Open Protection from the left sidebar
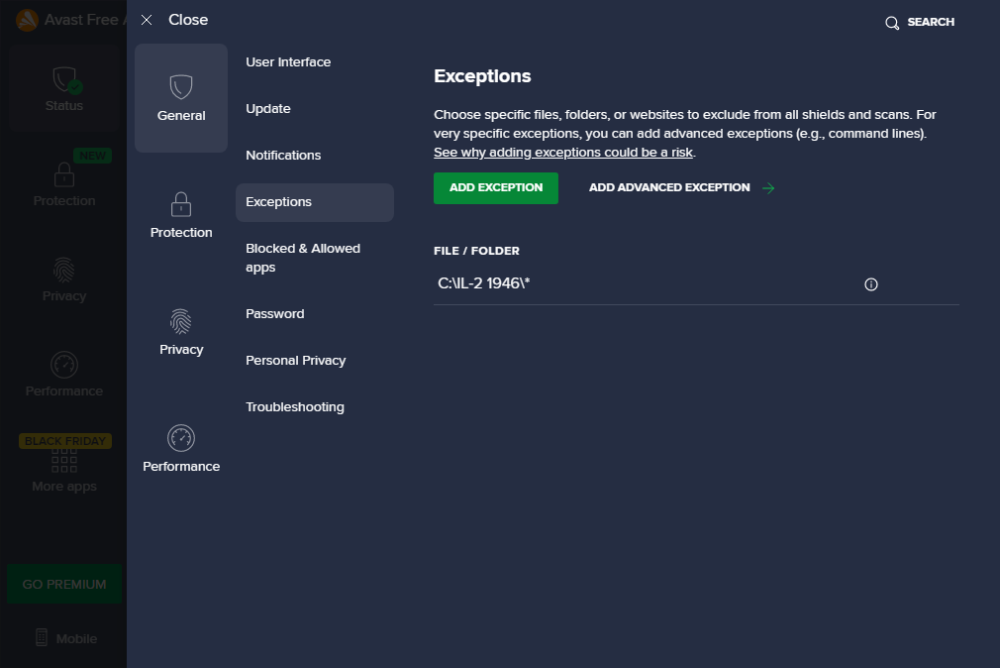Screen dimensions: 1000x668 [63, 185]
